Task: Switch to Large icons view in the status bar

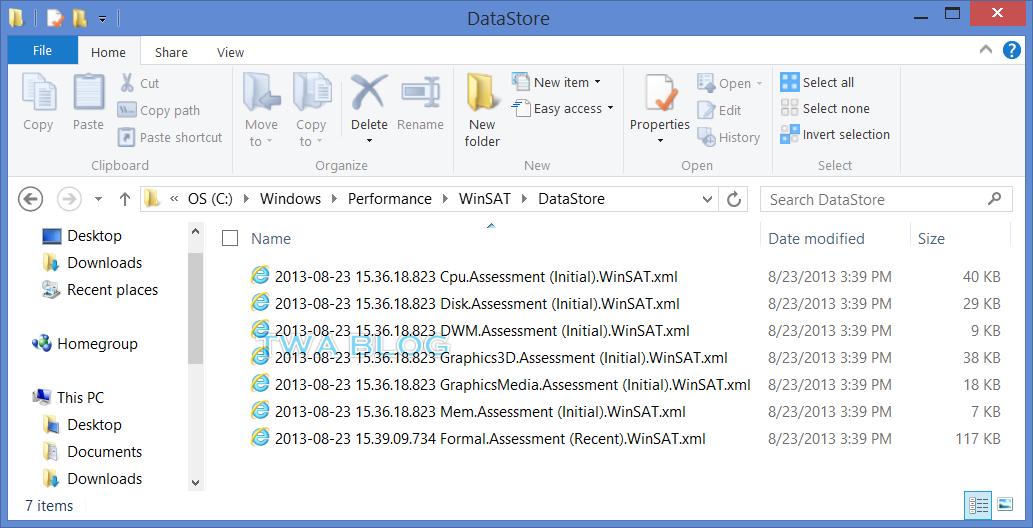Action: [x=1005, y=505]
